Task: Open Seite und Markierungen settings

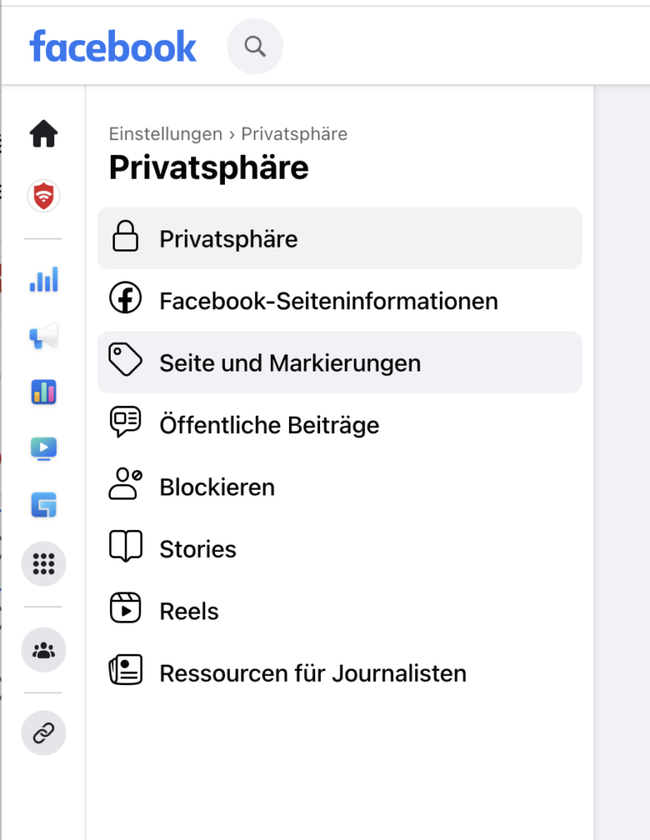Action: [339, 363]
